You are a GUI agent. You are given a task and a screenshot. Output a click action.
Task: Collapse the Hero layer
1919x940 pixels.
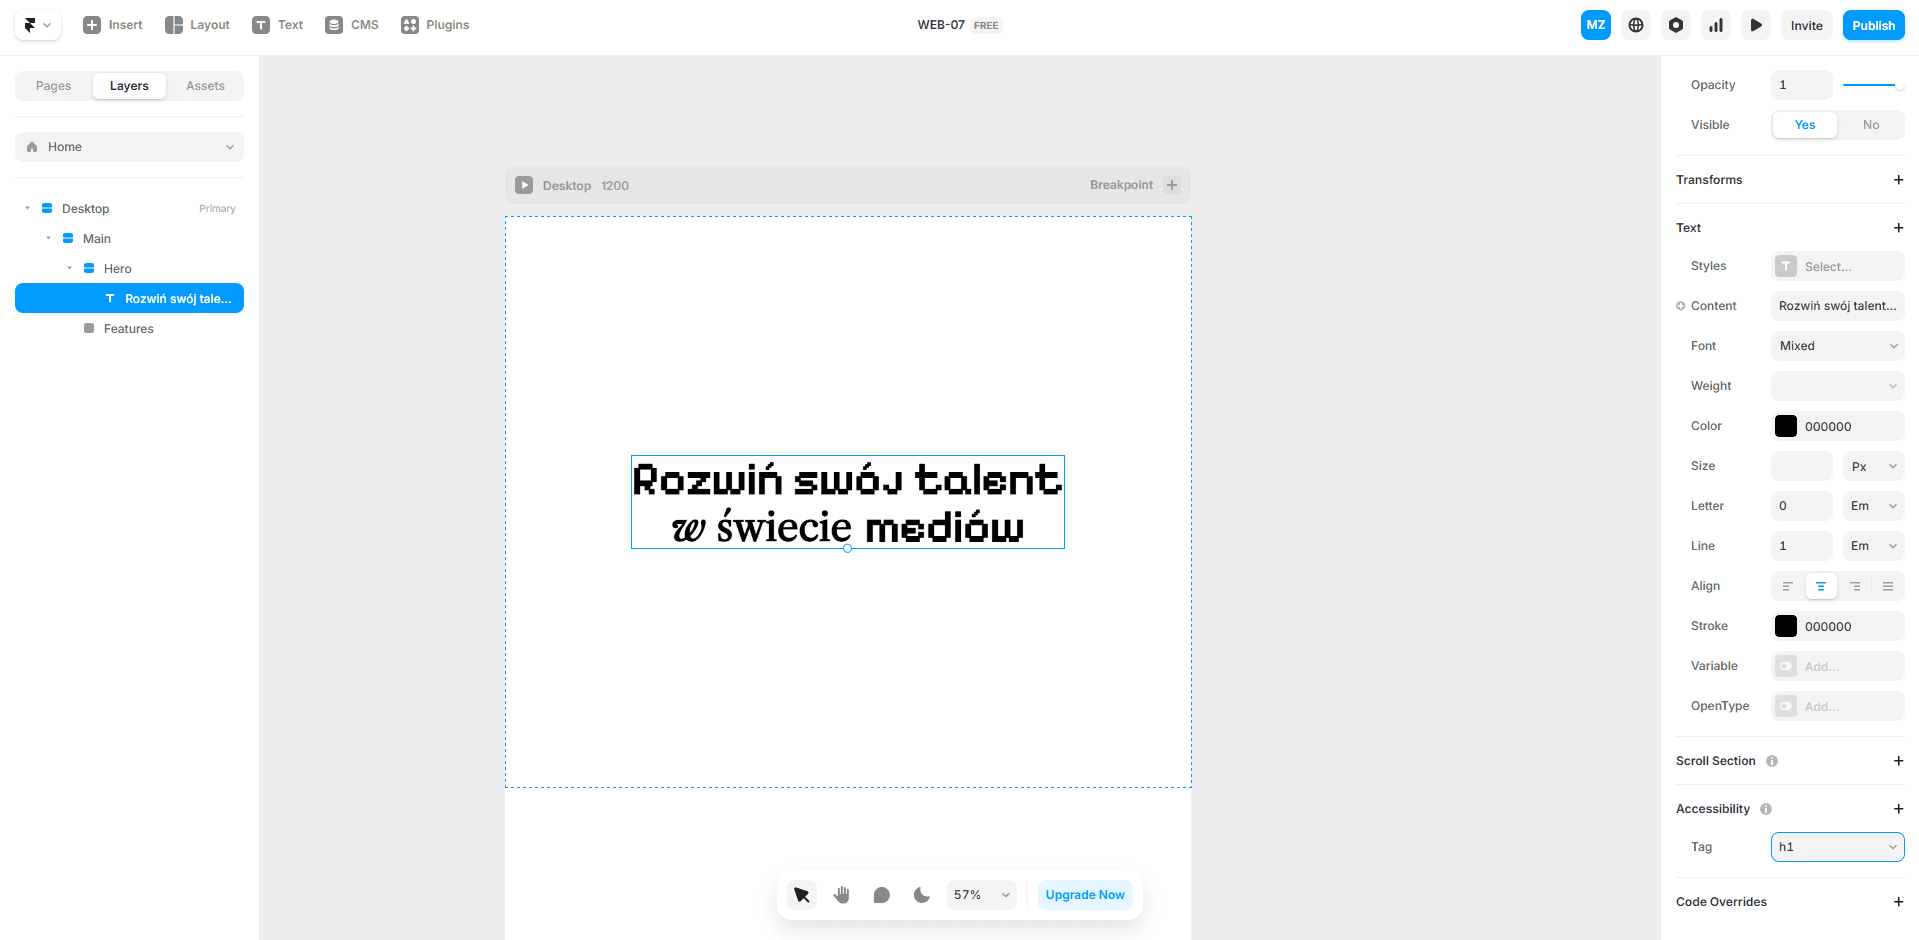[69, 268]
